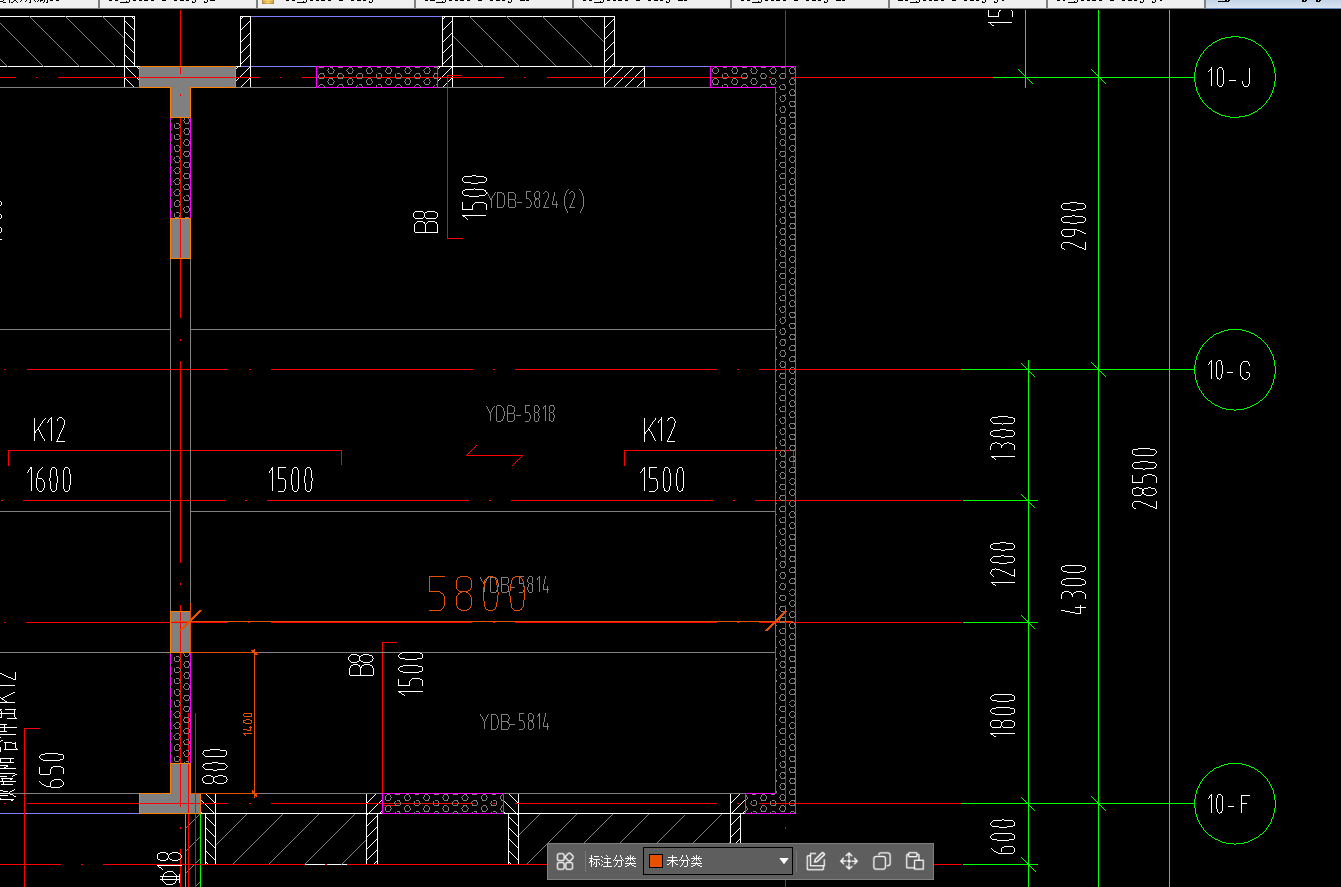Click the YDB-5814 label beside B8 1500
1341x887 pixels.
coord(515,722)
